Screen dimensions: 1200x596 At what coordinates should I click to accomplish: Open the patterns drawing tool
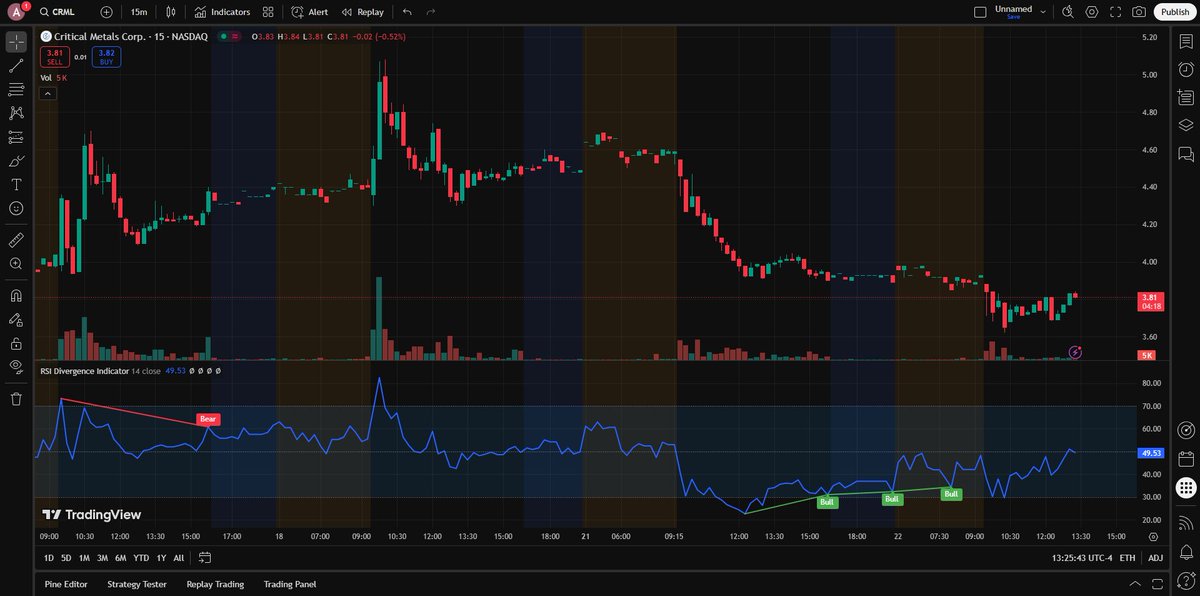16,114
